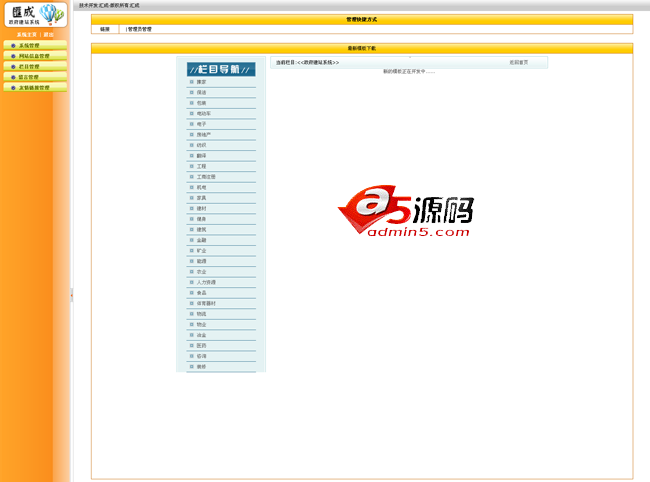Image resolution: width=650 pixels, height=482 pixels.
Task: Expand the 网站信息管理 menu
Action: [x=35, y=56]
